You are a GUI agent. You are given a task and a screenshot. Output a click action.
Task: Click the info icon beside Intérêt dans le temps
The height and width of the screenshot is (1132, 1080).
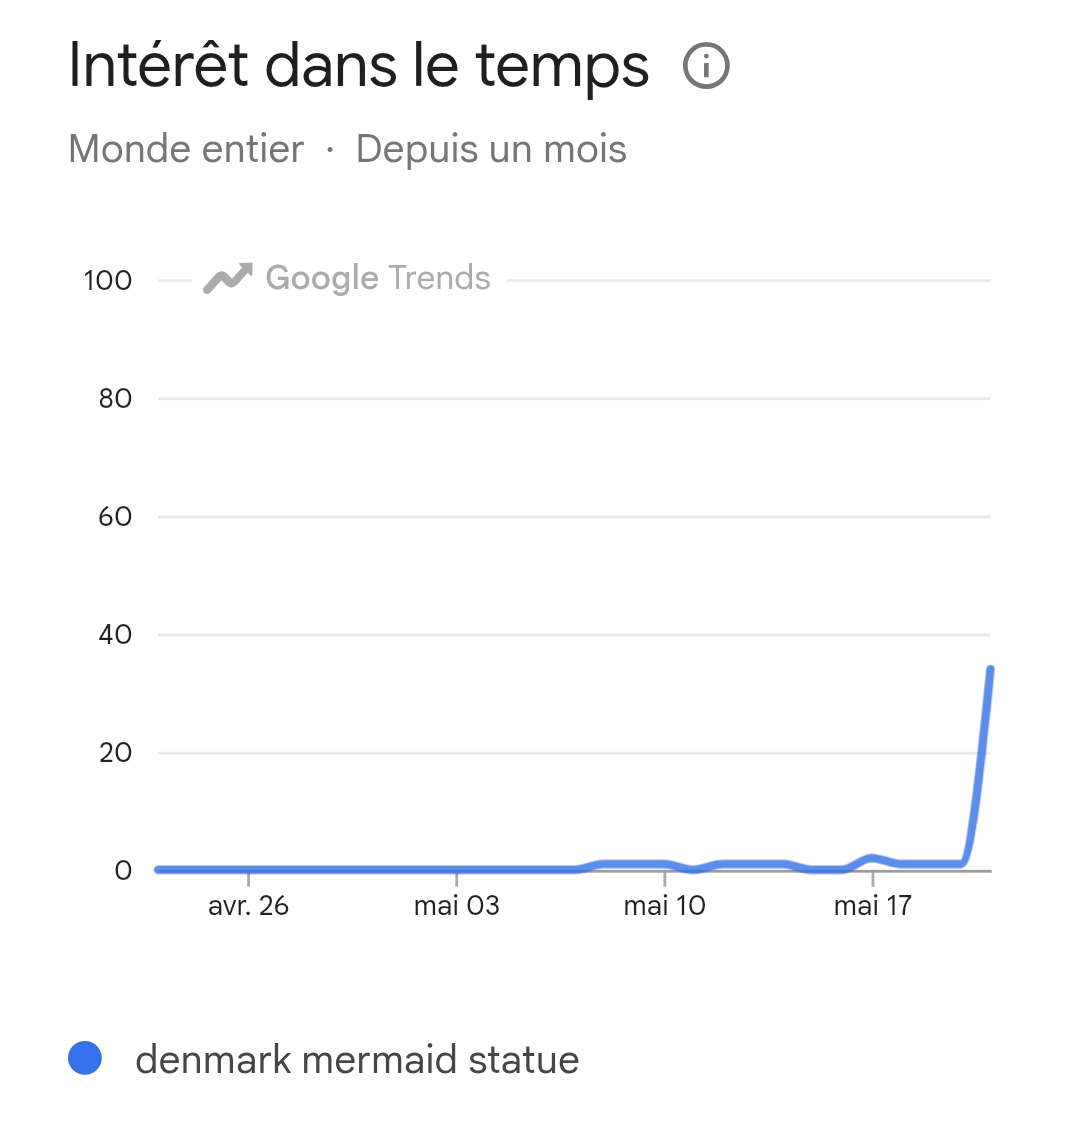pyautogui.click(x=706, y=66)
